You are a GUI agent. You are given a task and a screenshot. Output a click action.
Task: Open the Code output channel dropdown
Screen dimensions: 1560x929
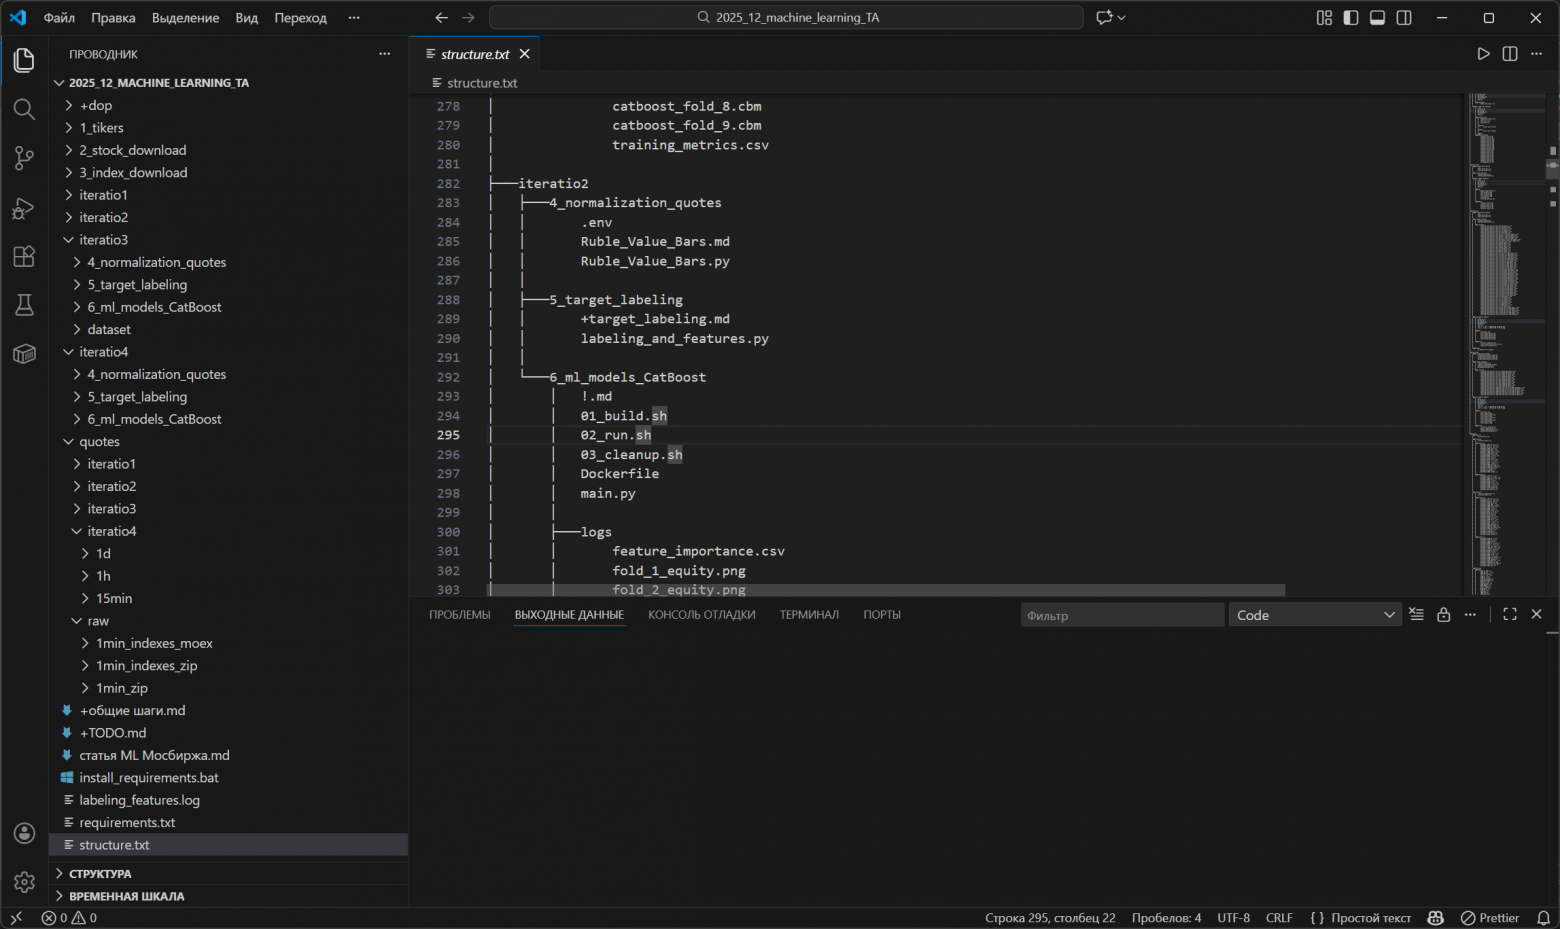(x=1314, y=614)
